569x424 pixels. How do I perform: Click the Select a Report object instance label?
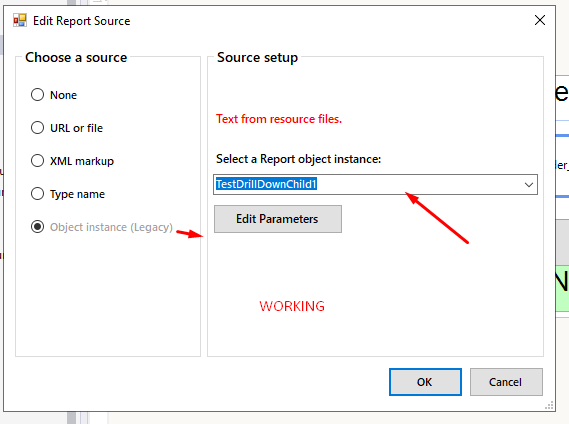298,159
